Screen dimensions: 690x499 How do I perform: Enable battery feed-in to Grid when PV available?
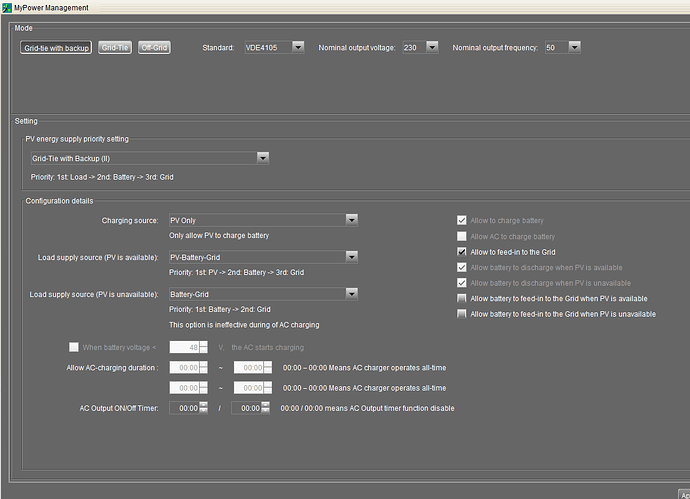pyautogui.click(x=461, y=298)
